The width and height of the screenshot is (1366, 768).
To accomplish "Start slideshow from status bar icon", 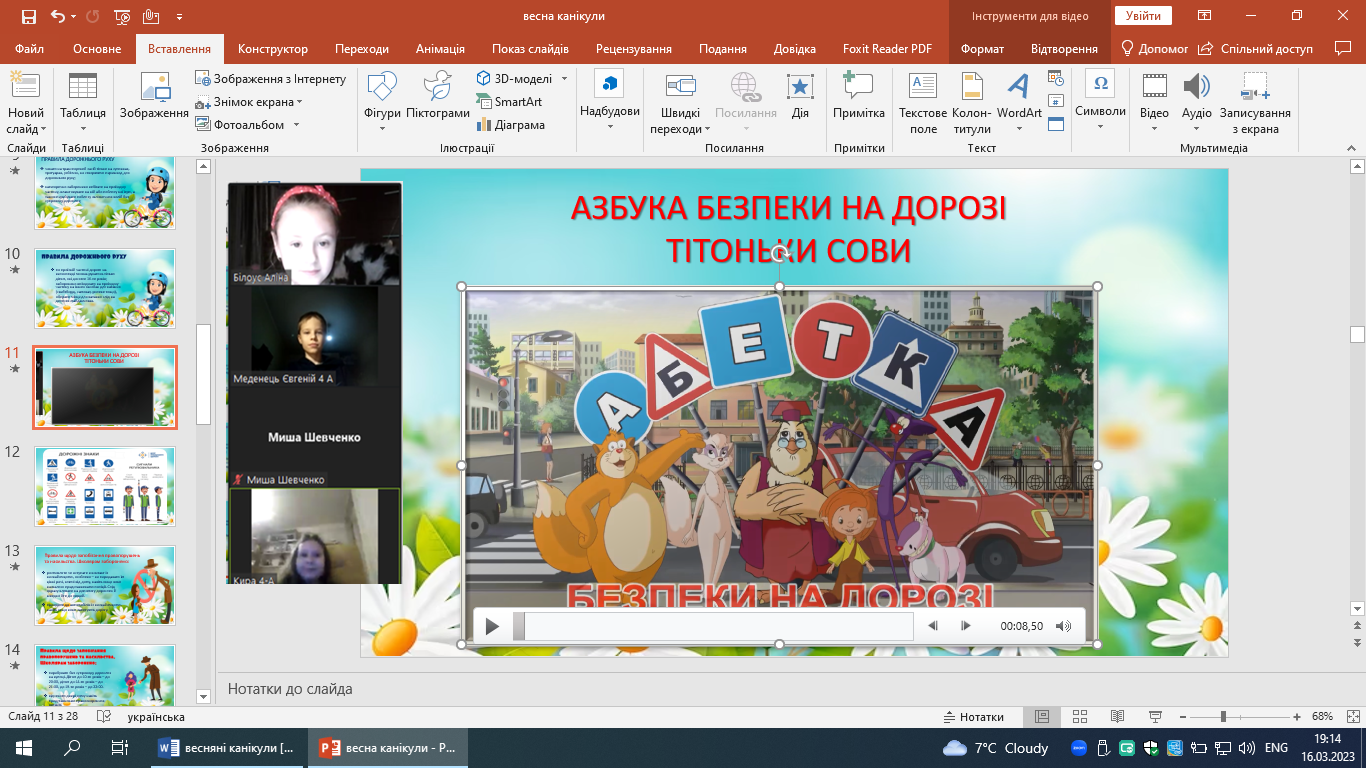I will point(1155,717).
